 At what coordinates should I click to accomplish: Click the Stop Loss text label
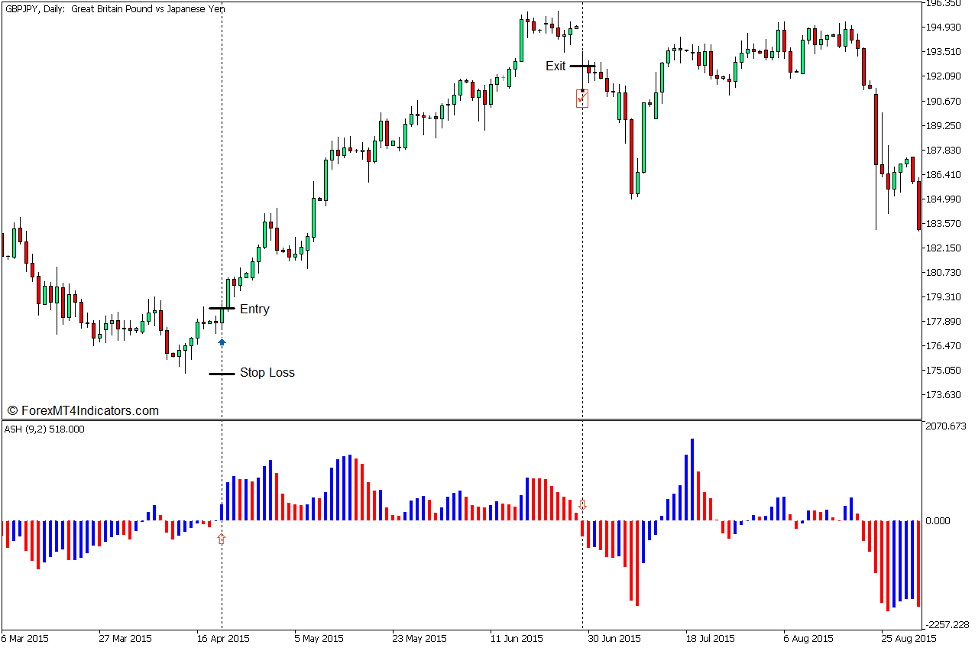pos(265,372)
